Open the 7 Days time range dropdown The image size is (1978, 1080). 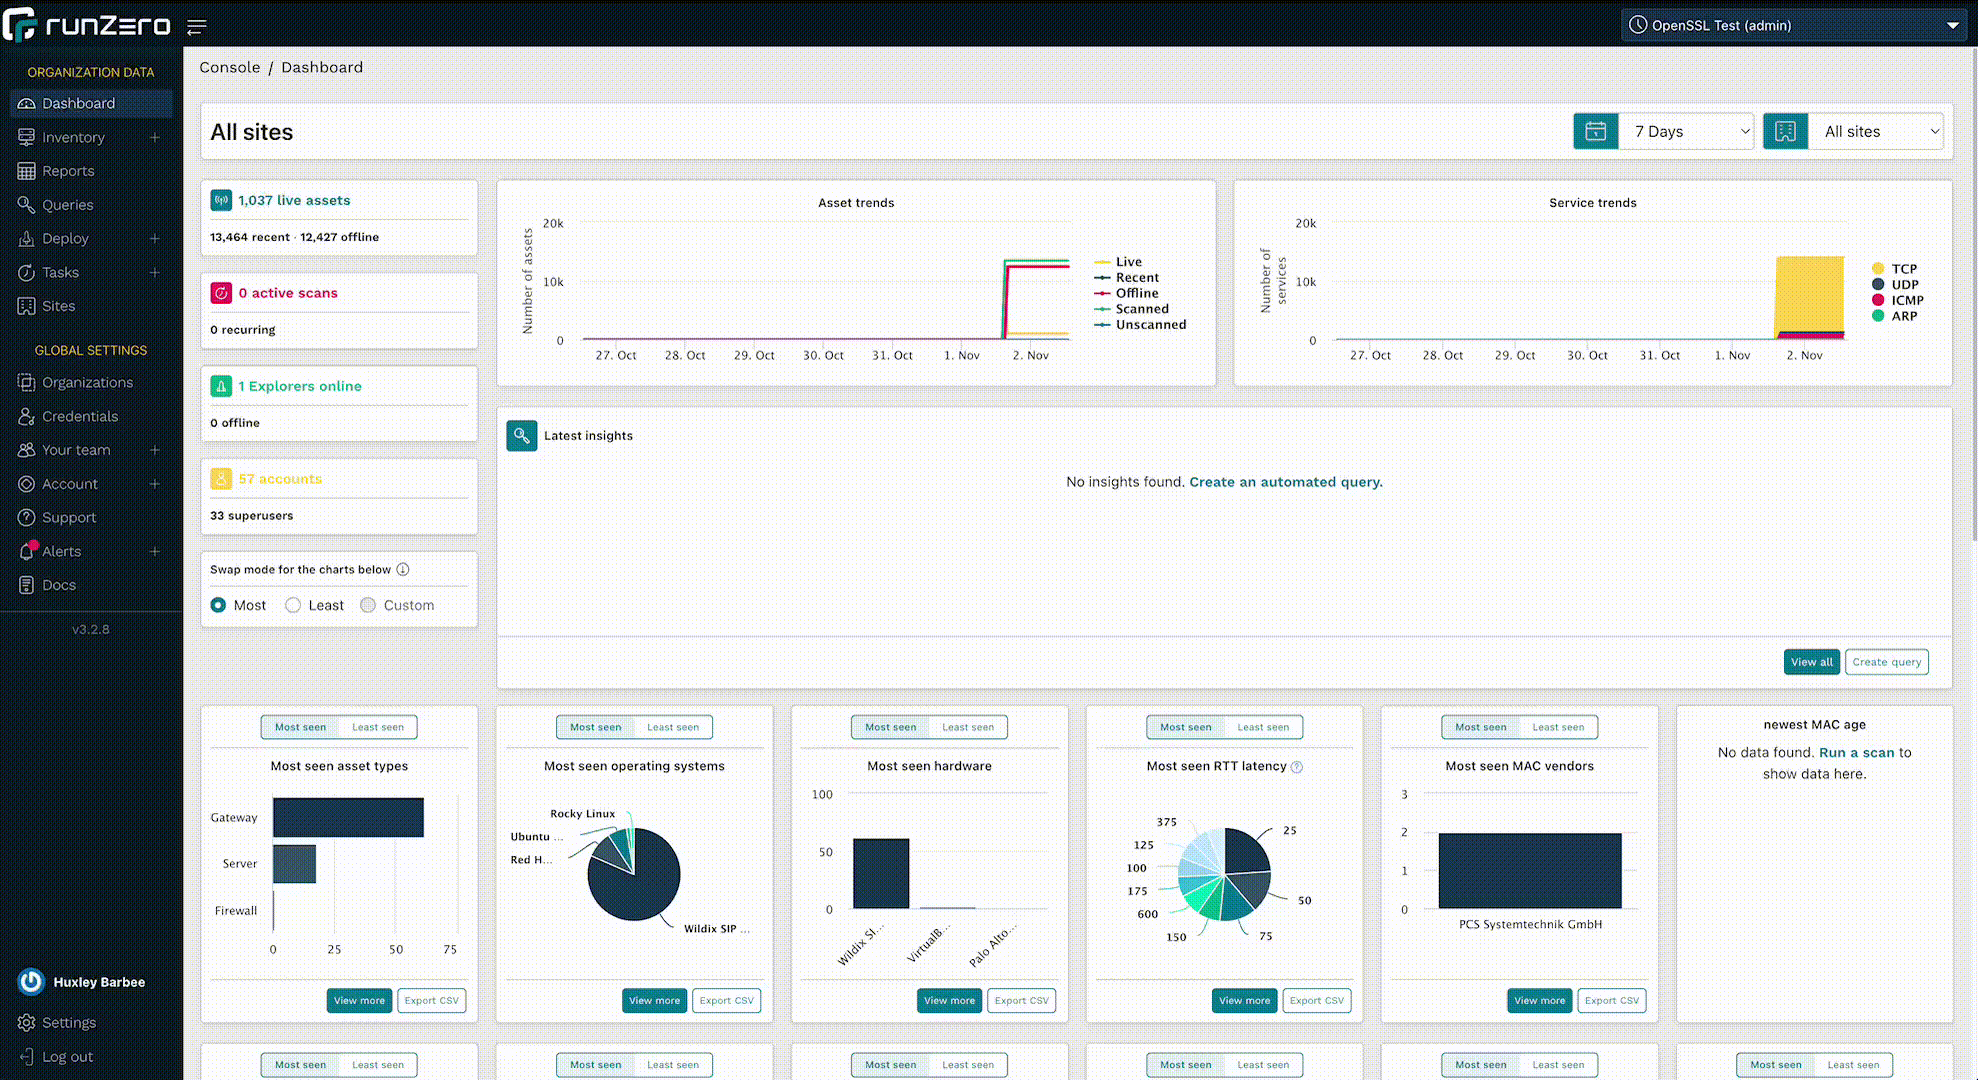point(1686,131)
